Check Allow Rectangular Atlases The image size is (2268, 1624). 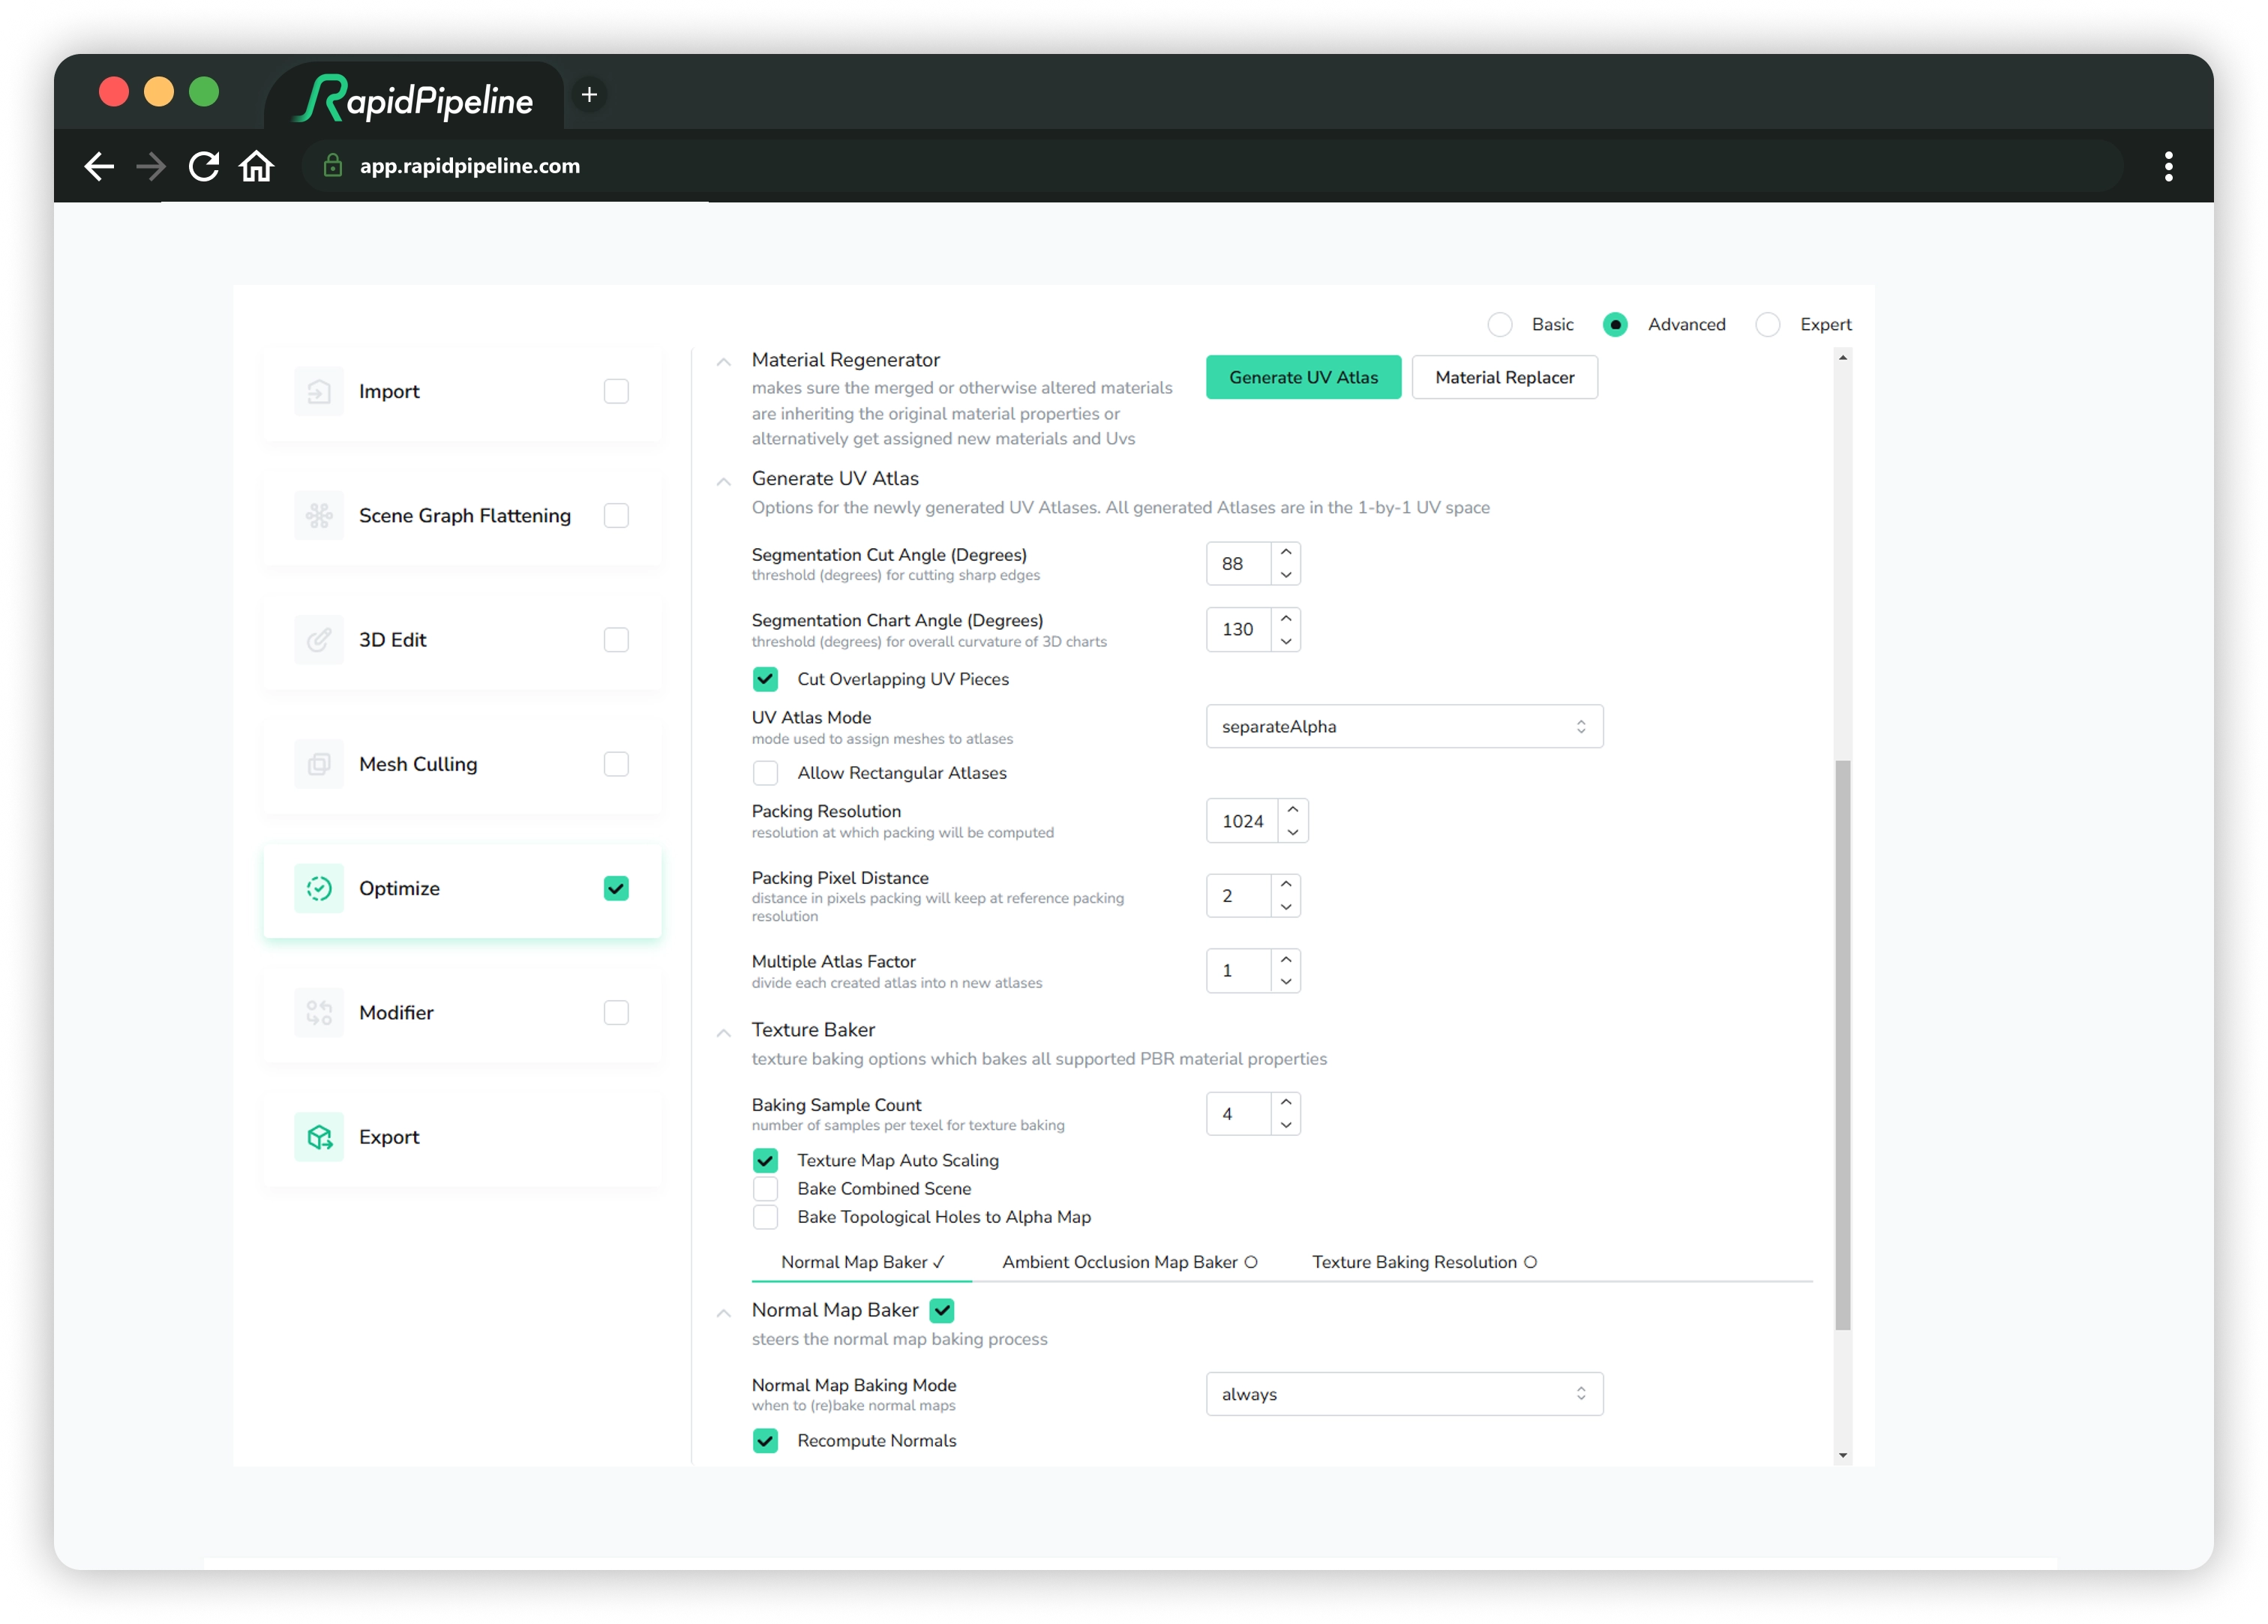point(765,773)
